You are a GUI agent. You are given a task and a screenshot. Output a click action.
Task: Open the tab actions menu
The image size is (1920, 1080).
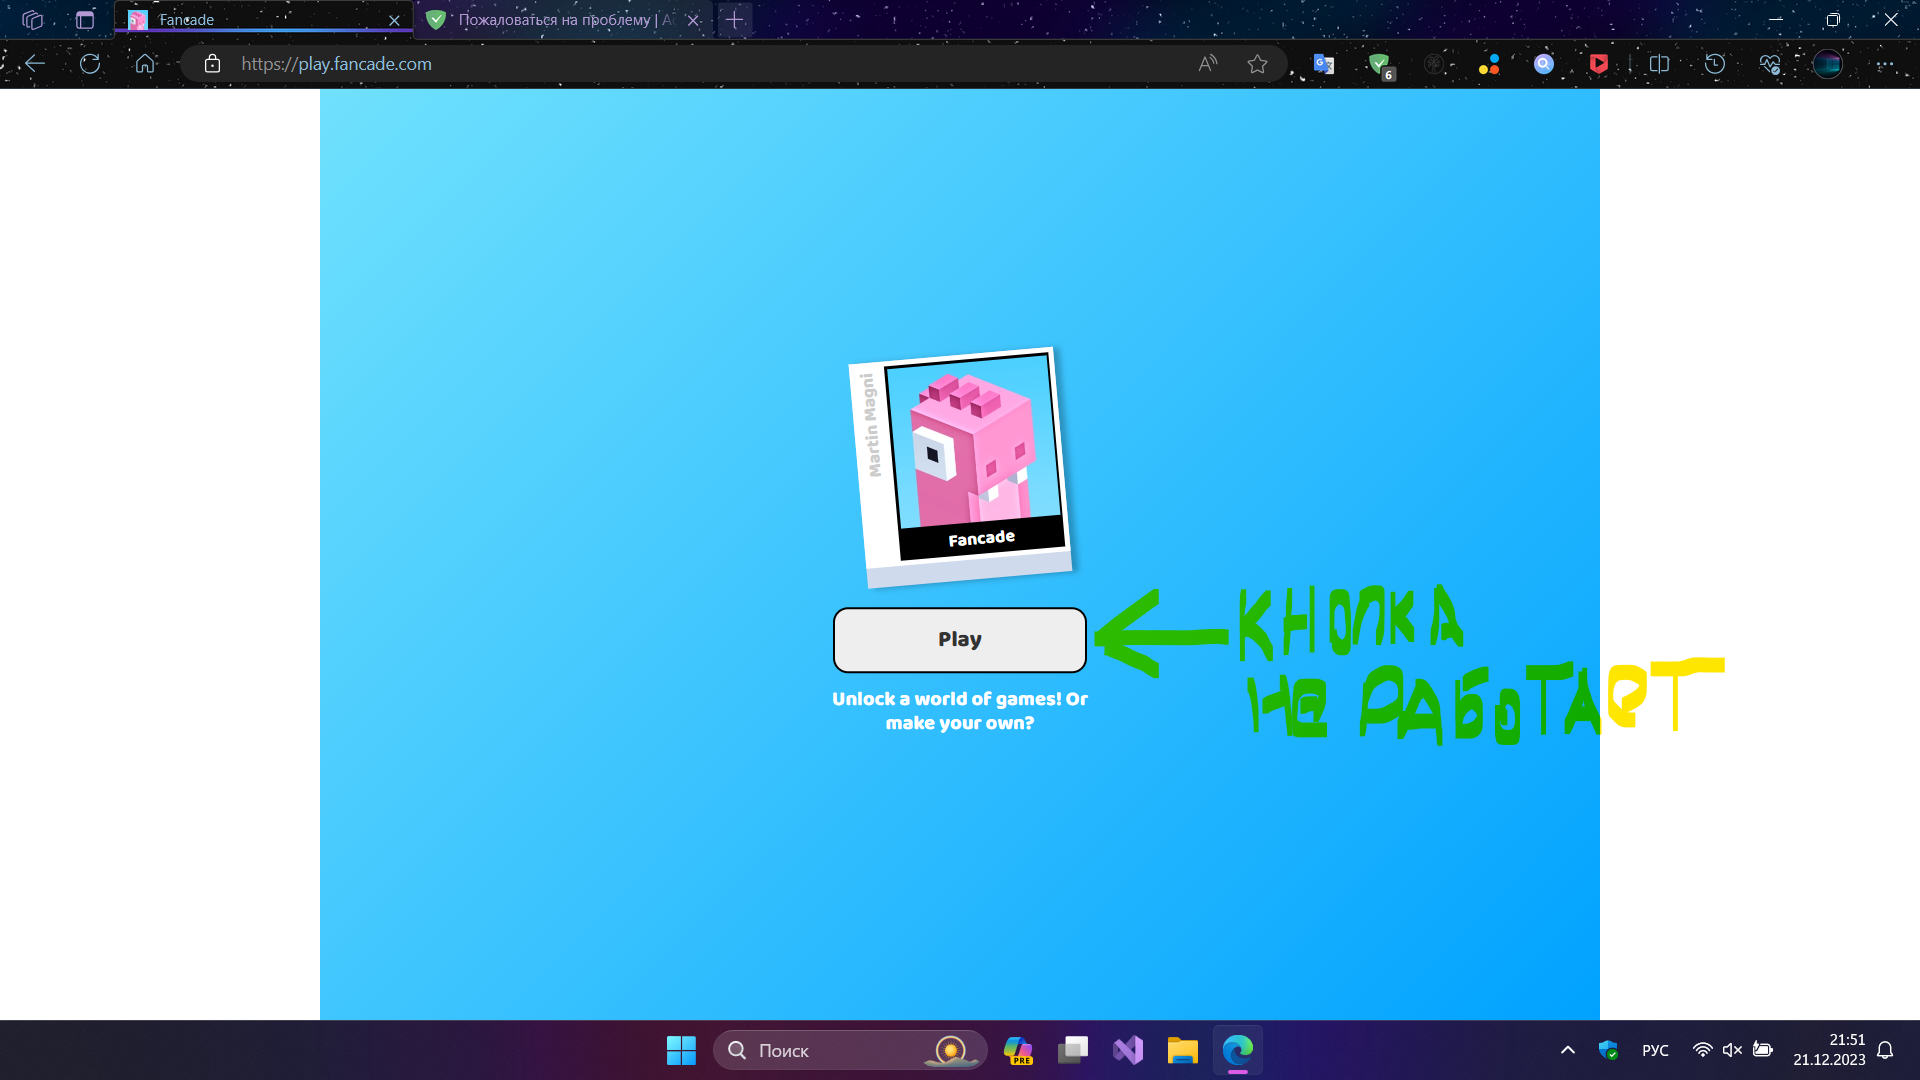(85, 20)
